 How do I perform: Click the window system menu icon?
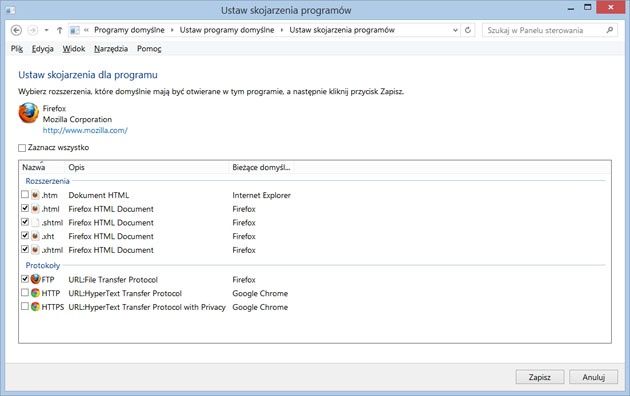pyautogui.click(x=10, y=10)
